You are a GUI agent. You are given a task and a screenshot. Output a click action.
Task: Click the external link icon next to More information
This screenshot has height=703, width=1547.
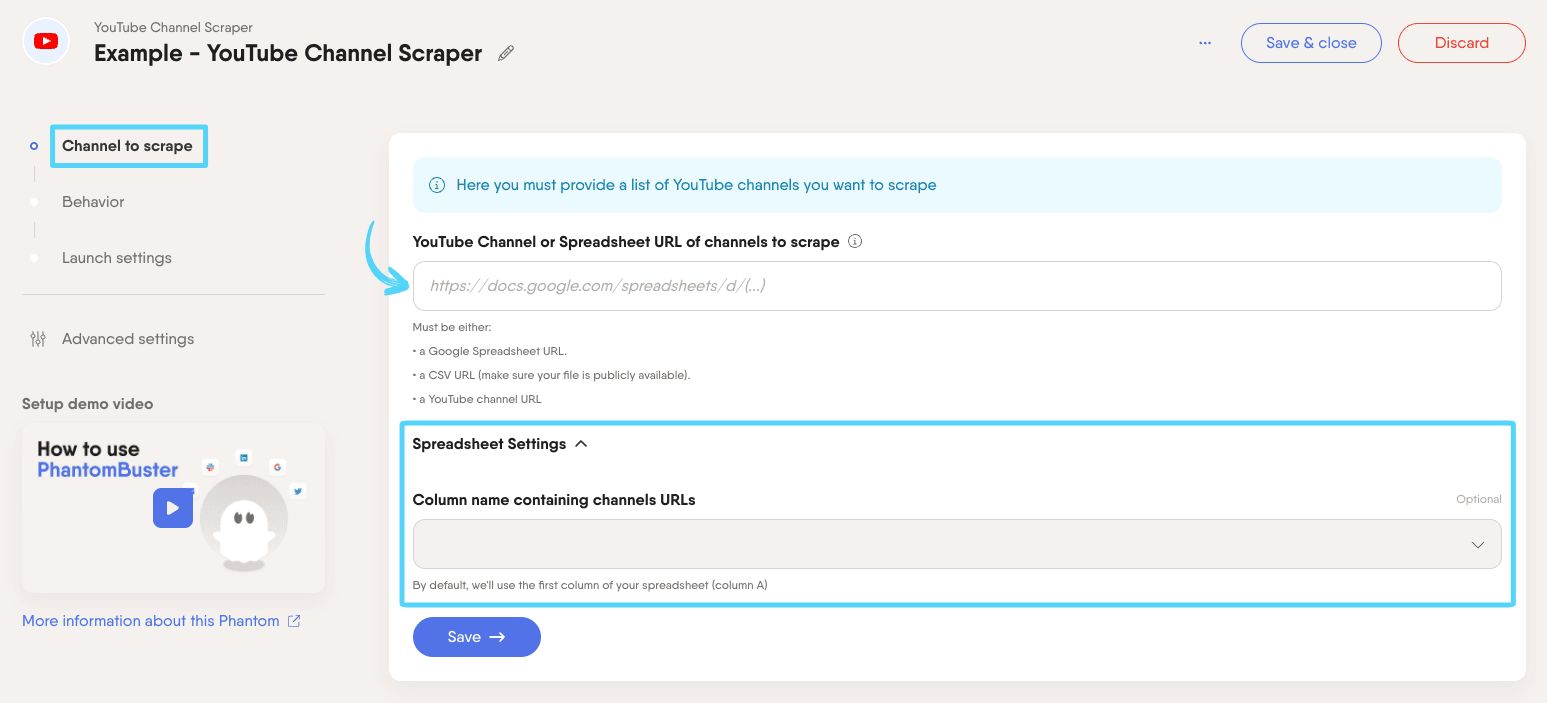[292, 620]
